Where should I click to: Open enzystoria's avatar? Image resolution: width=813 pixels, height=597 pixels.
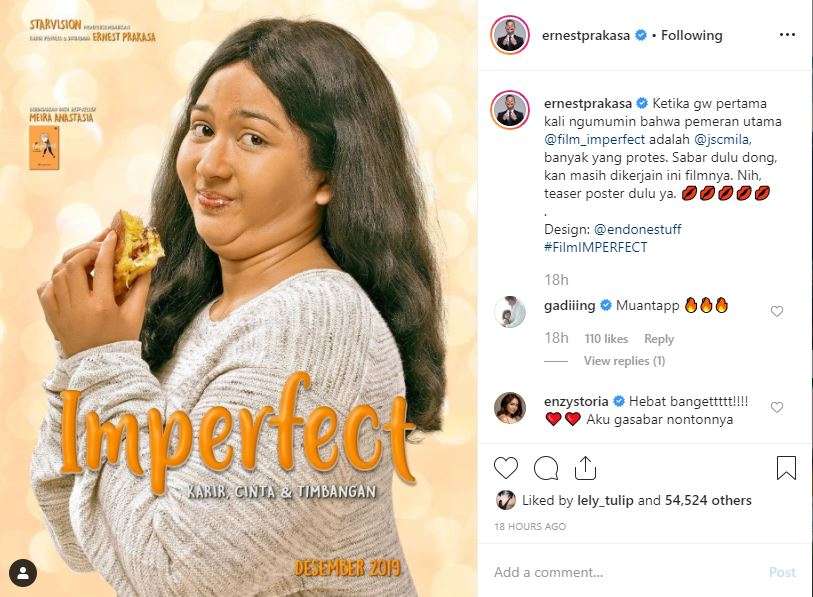coord(509,407)
